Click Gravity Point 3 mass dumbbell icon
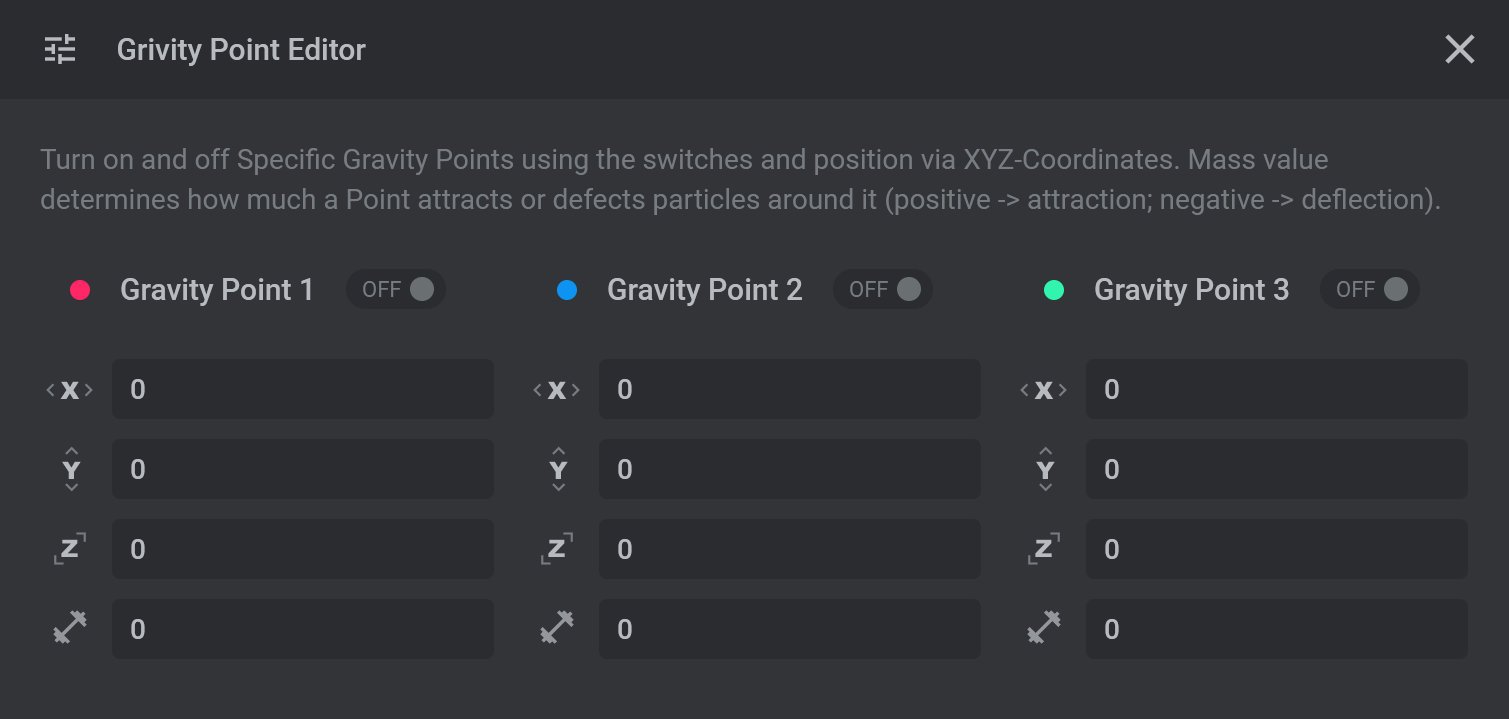Image resolution: width=1509 pixels, height=719 pixels. click(1044, 628)
